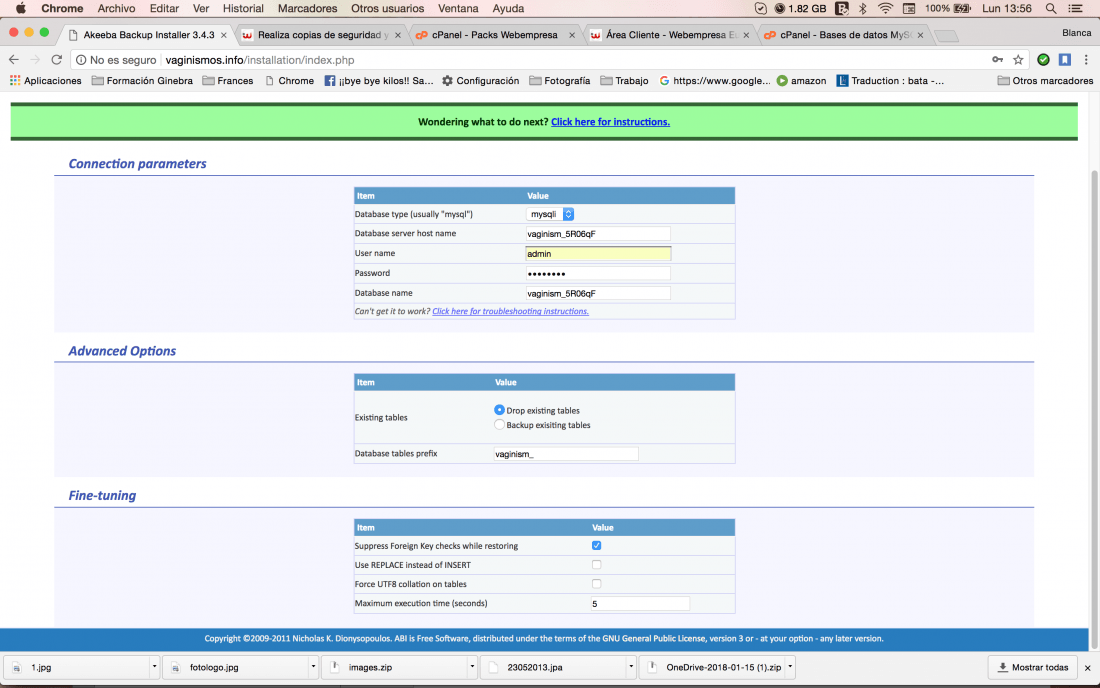The width and height of the screenshot is (1100, 688).
Task: Open the Historial menu
Action: [x=243, y=8]
